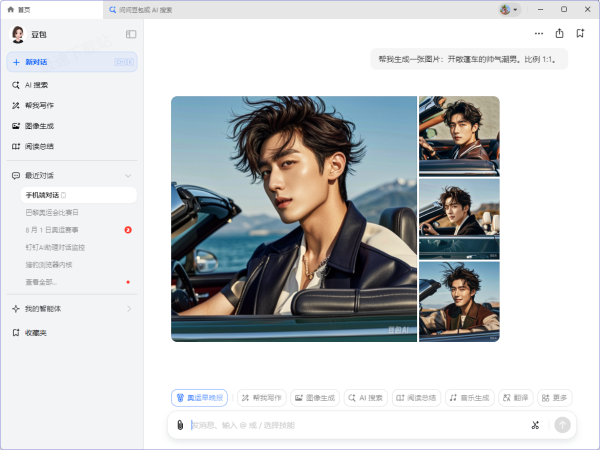Collapse the sidebar using the panel icon

click(131, 34)
